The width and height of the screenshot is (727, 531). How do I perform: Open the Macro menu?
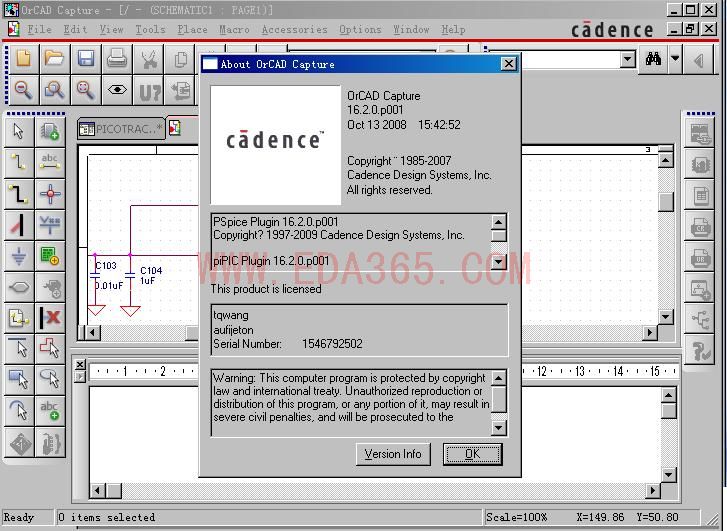[x=234, y=29]
